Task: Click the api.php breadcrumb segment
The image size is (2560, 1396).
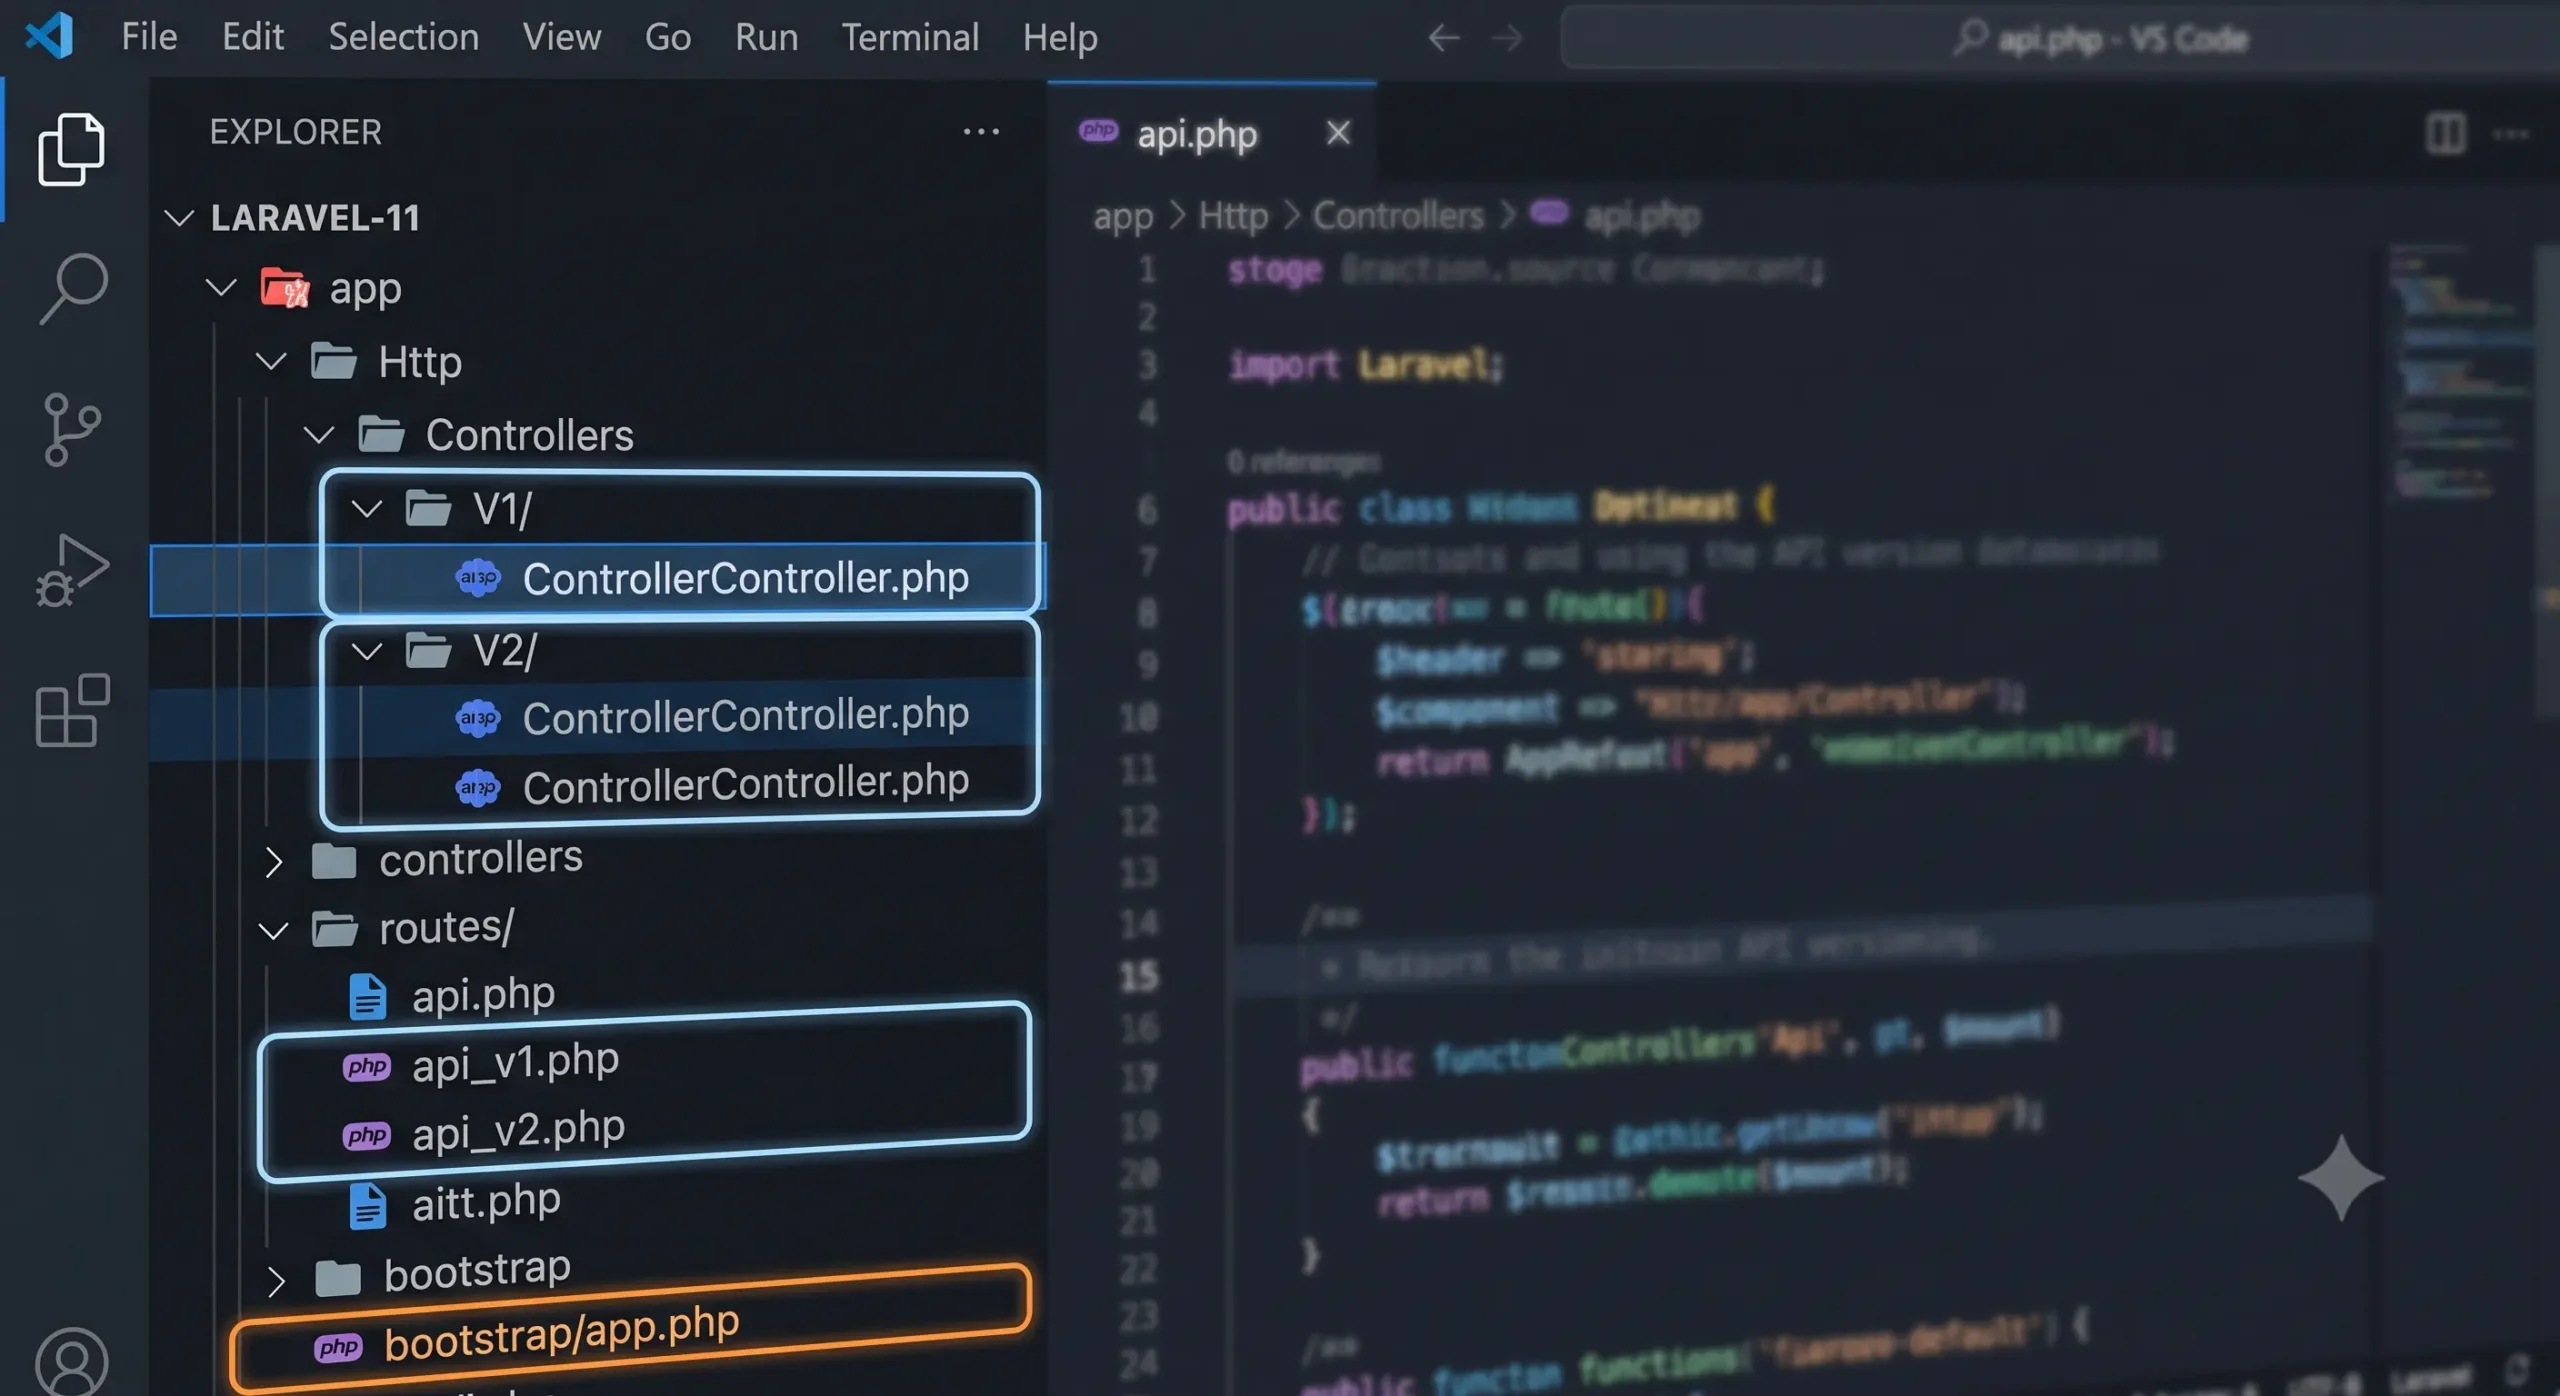Action: click(1642, 216)
